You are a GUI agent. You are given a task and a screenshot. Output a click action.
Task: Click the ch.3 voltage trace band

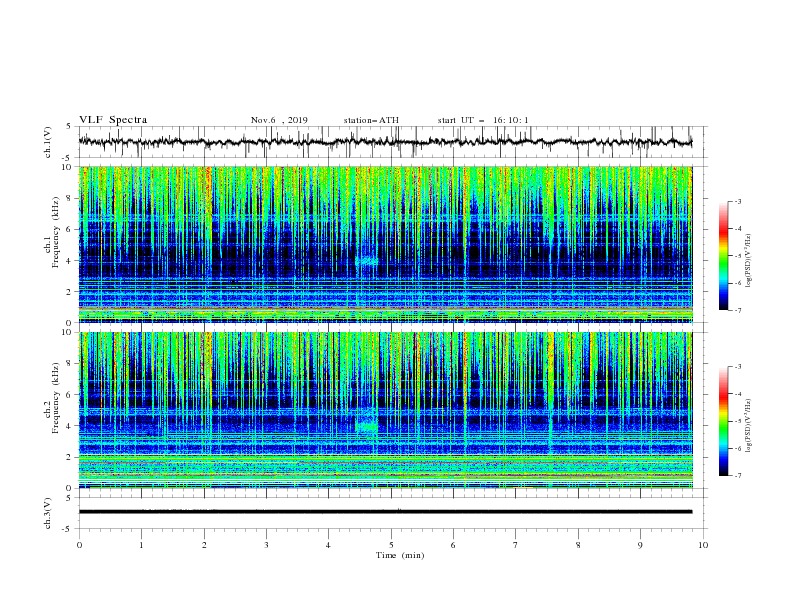click(385, 512)
